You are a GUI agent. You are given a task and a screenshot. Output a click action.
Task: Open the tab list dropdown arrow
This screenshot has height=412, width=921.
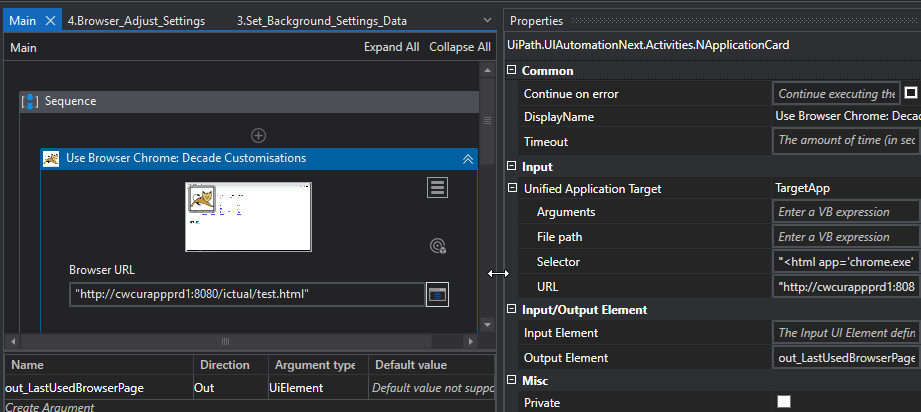click(x=486, y=20)
